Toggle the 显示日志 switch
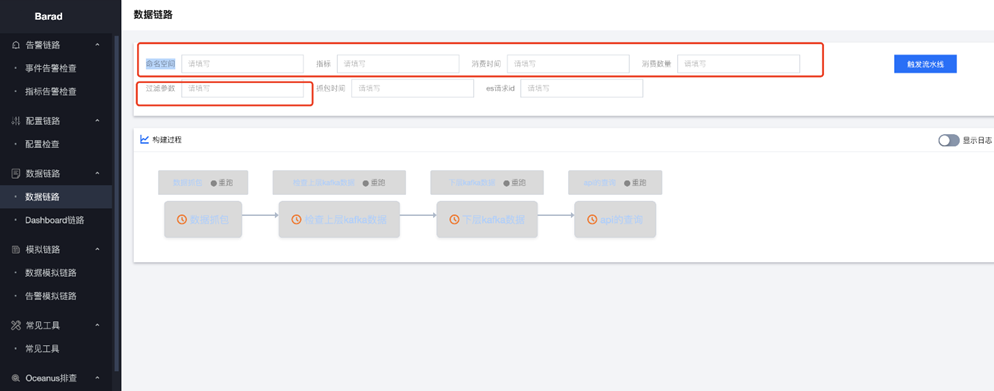 pos(948,141)
